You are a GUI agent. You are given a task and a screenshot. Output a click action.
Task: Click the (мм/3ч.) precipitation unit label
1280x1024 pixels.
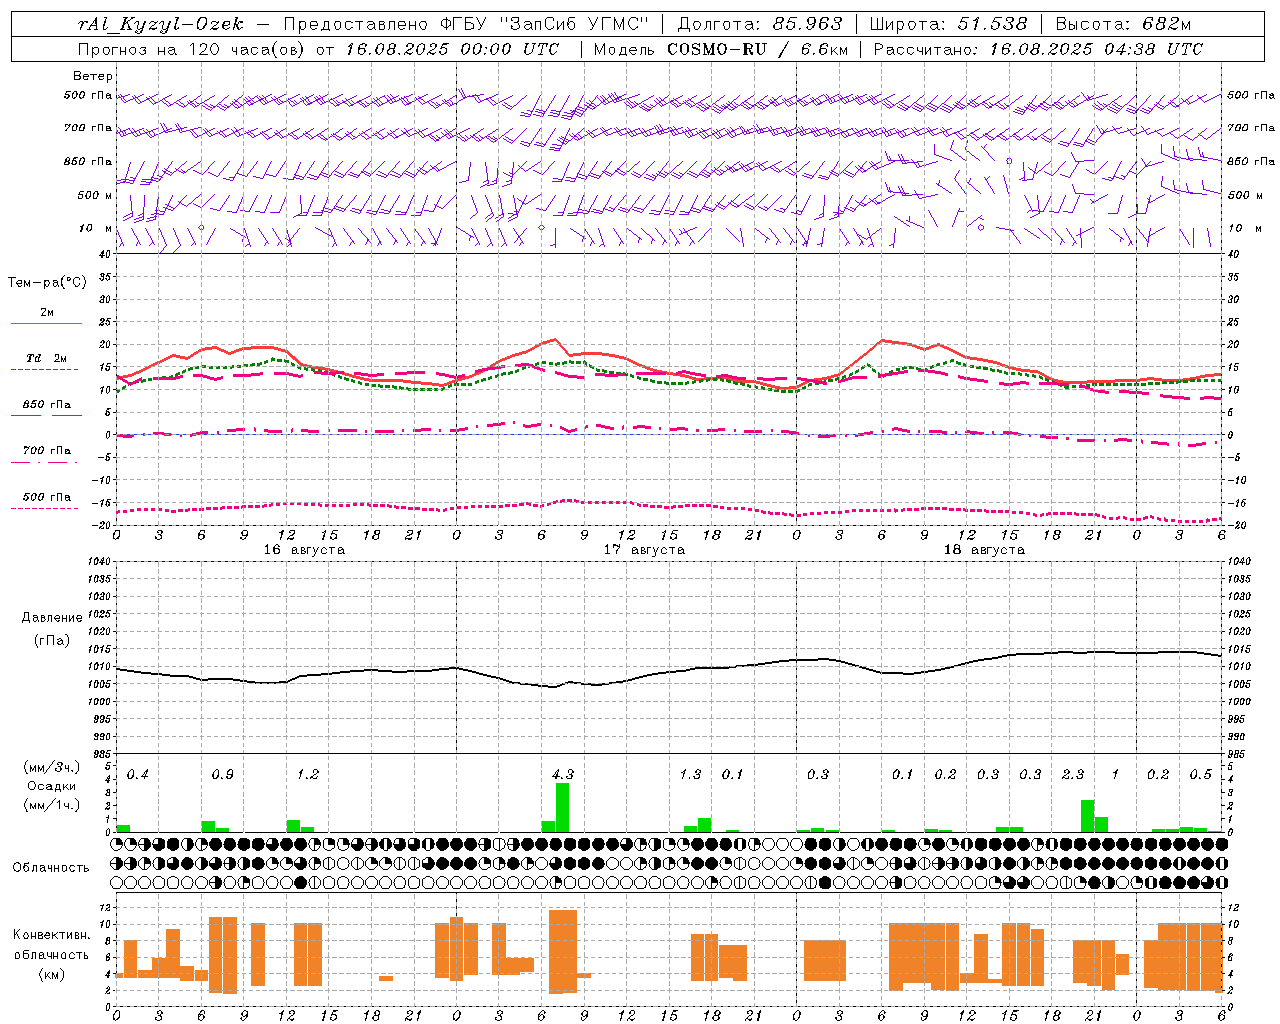(52, 767)
